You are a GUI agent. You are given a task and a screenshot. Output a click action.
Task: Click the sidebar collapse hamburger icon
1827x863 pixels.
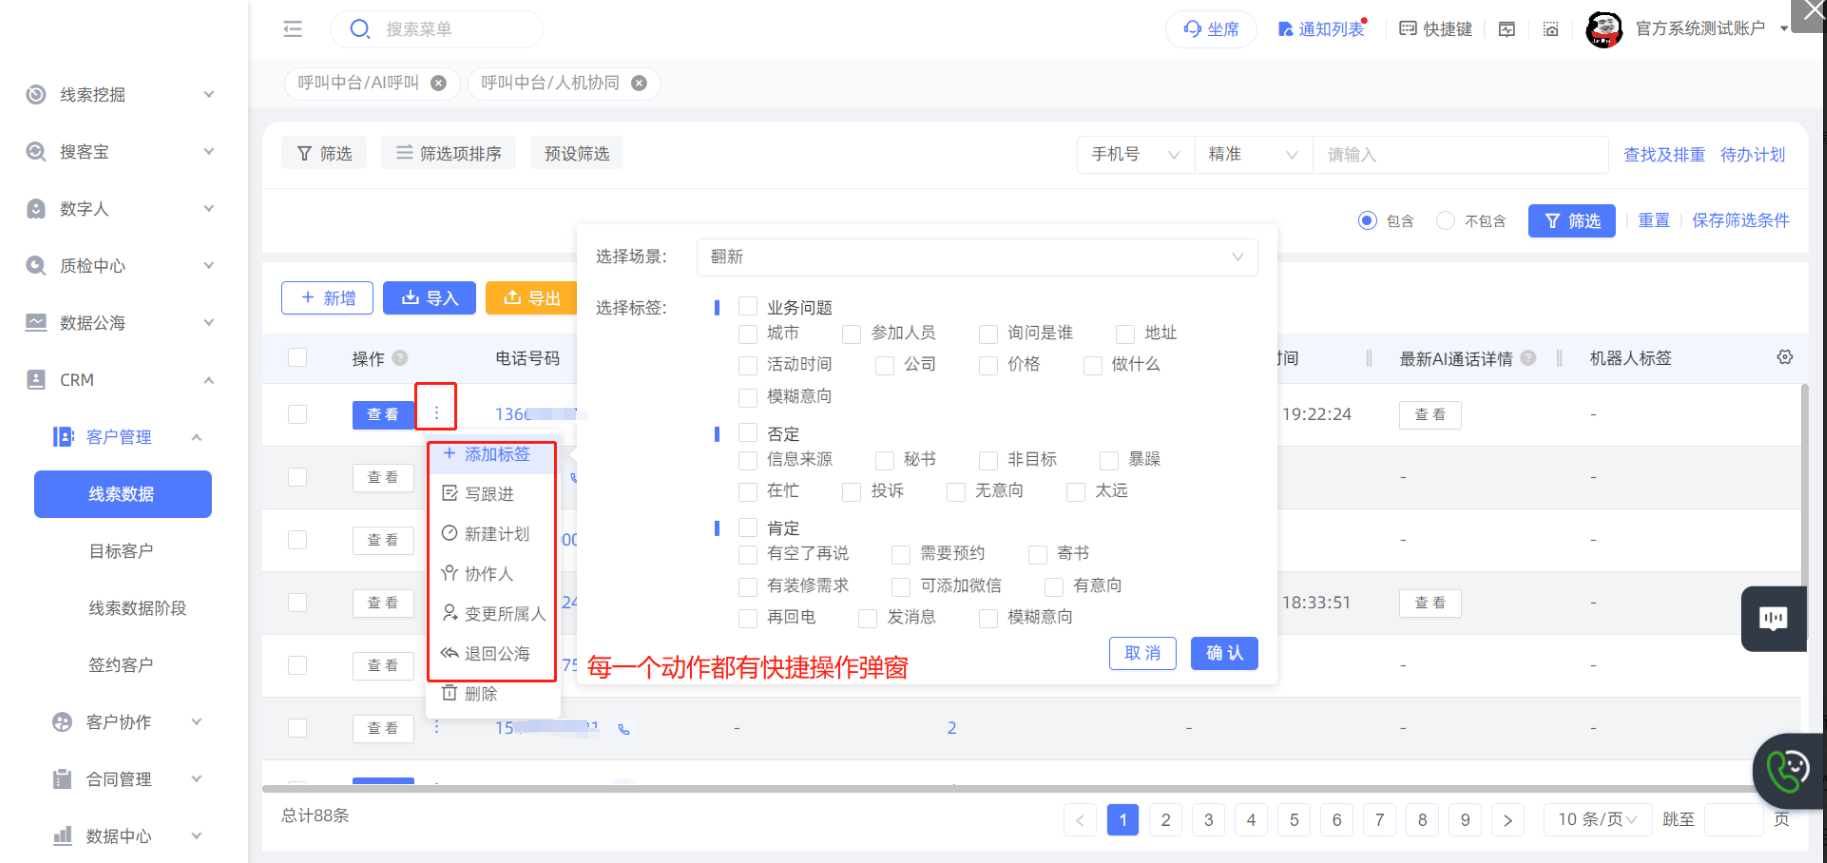point(293,29)
